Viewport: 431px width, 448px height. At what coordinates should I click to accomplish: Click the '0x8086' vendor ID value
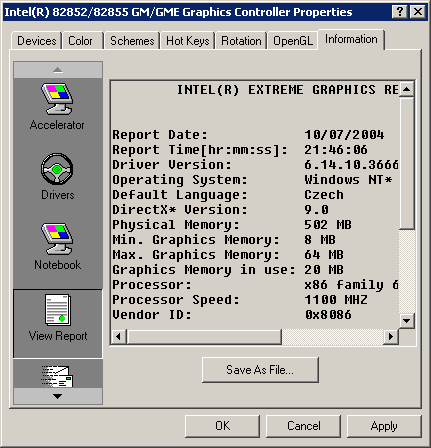[x=328, y=315]
